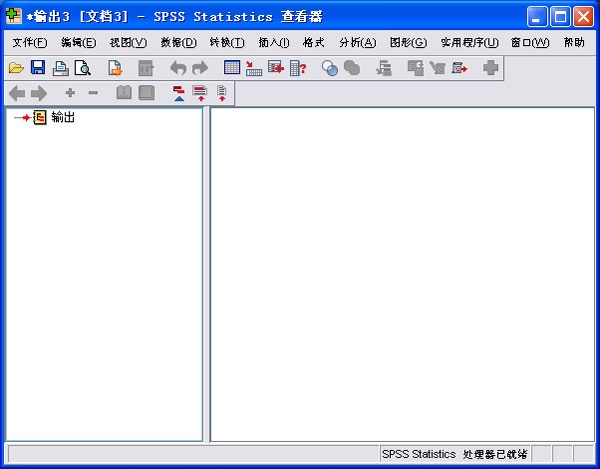Click the hide closed book icon
Screen dimensions: 600x469
coord(146,93)
